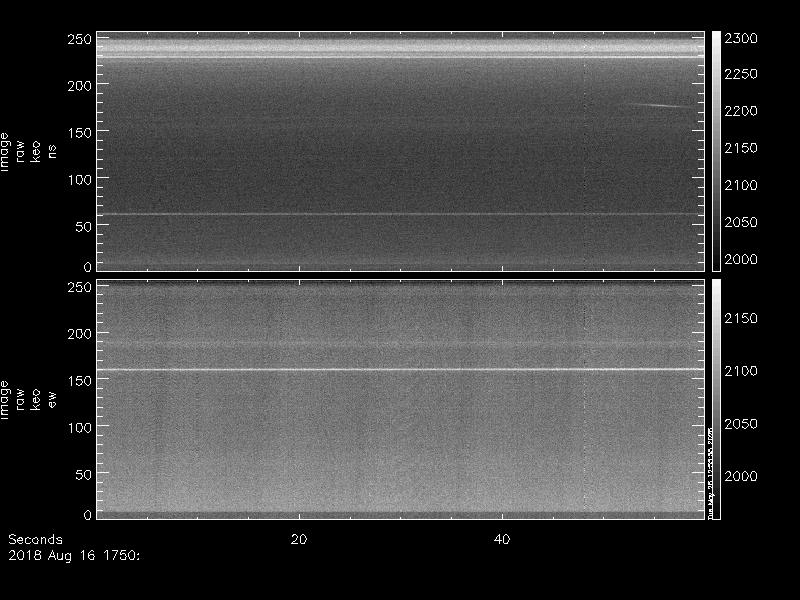Click the '2200' label on upper colorbar
This screenshot has height=600, width=800.
741,111
